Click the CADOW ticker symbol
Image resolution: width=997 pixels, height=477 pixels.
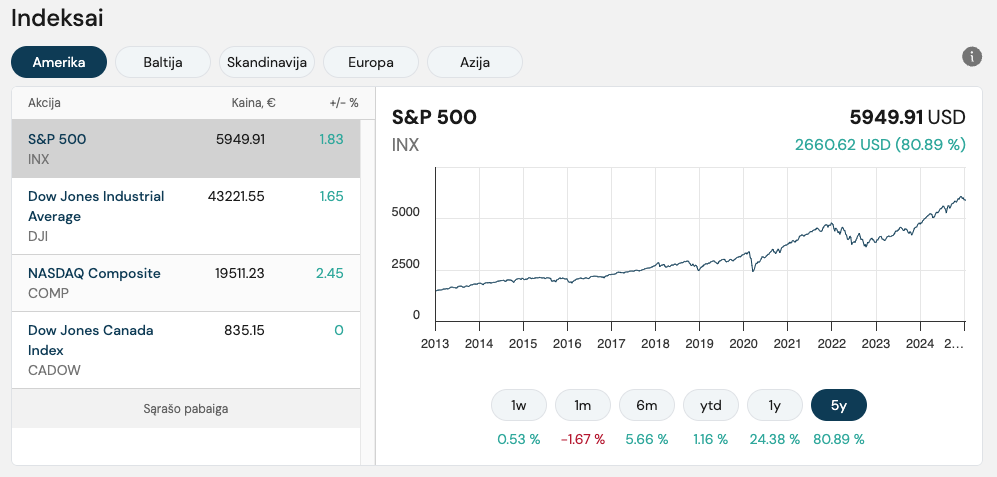(54, 370)
